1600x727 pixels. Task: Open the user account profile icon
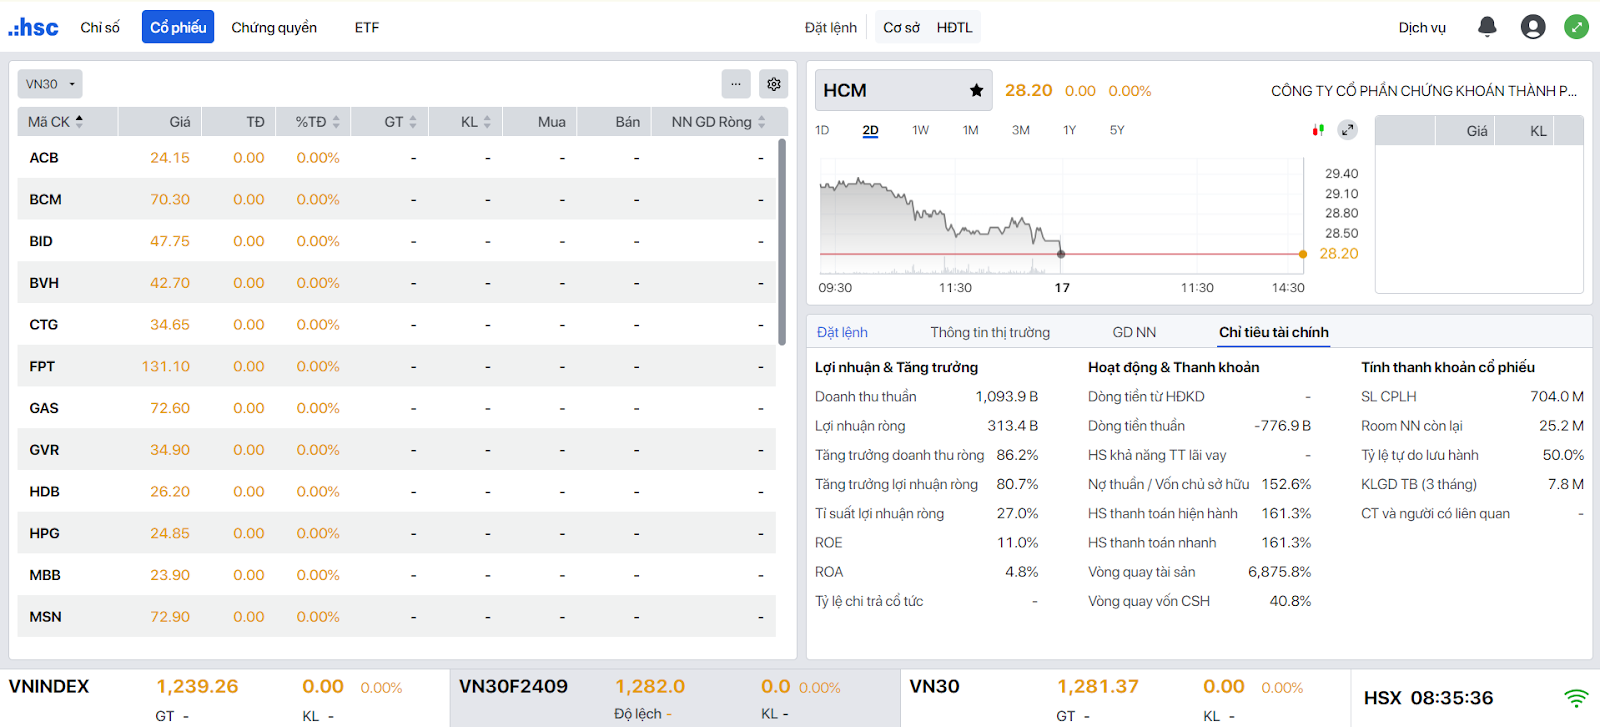(x=1533, y=27)
